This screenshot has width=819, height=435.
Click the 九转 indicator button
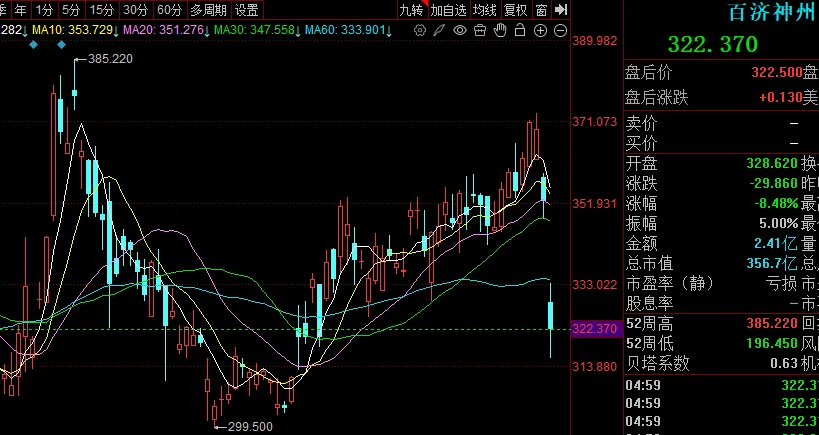pyautogui.click(x=411, y=9)
